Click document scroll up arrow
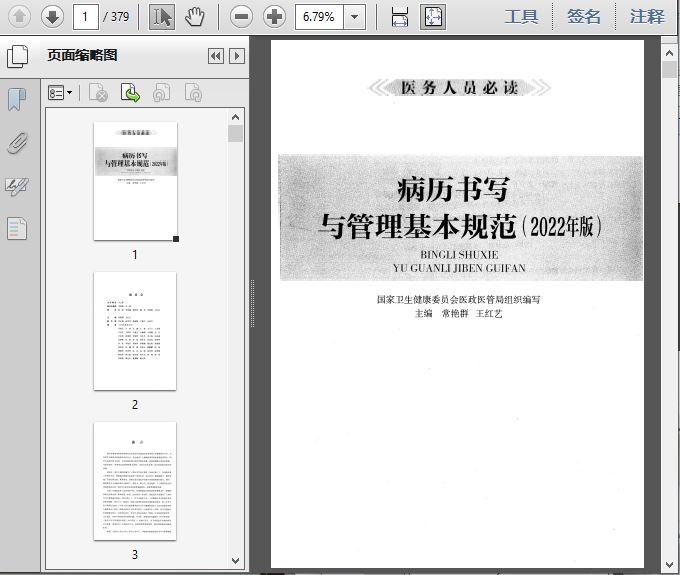 670,53
